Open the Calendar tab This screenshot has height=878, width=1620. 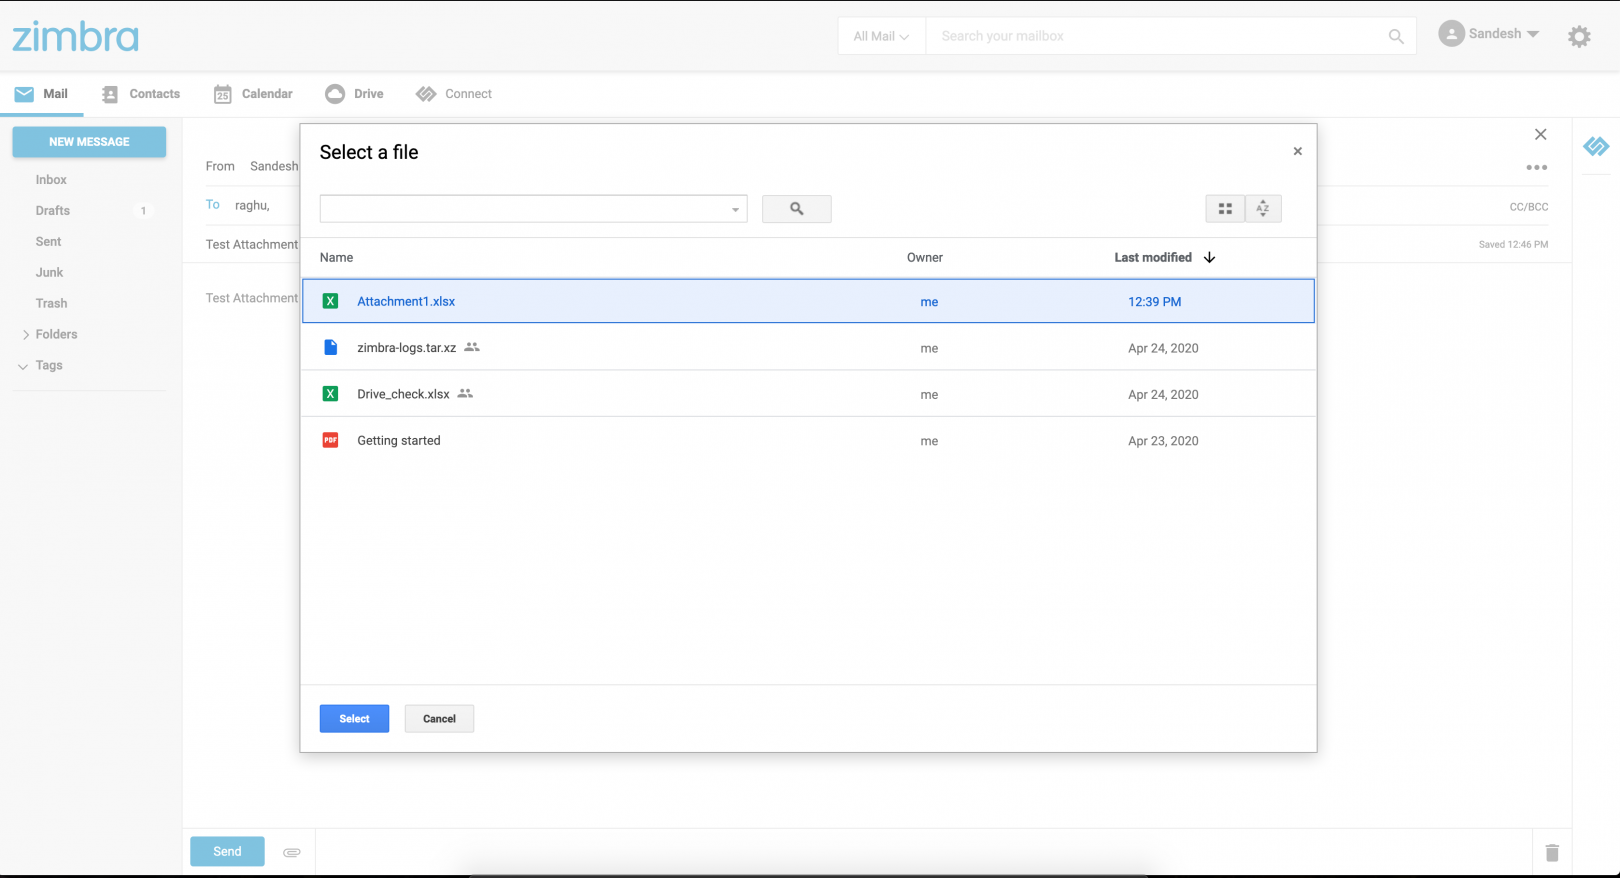pos(253,94)
